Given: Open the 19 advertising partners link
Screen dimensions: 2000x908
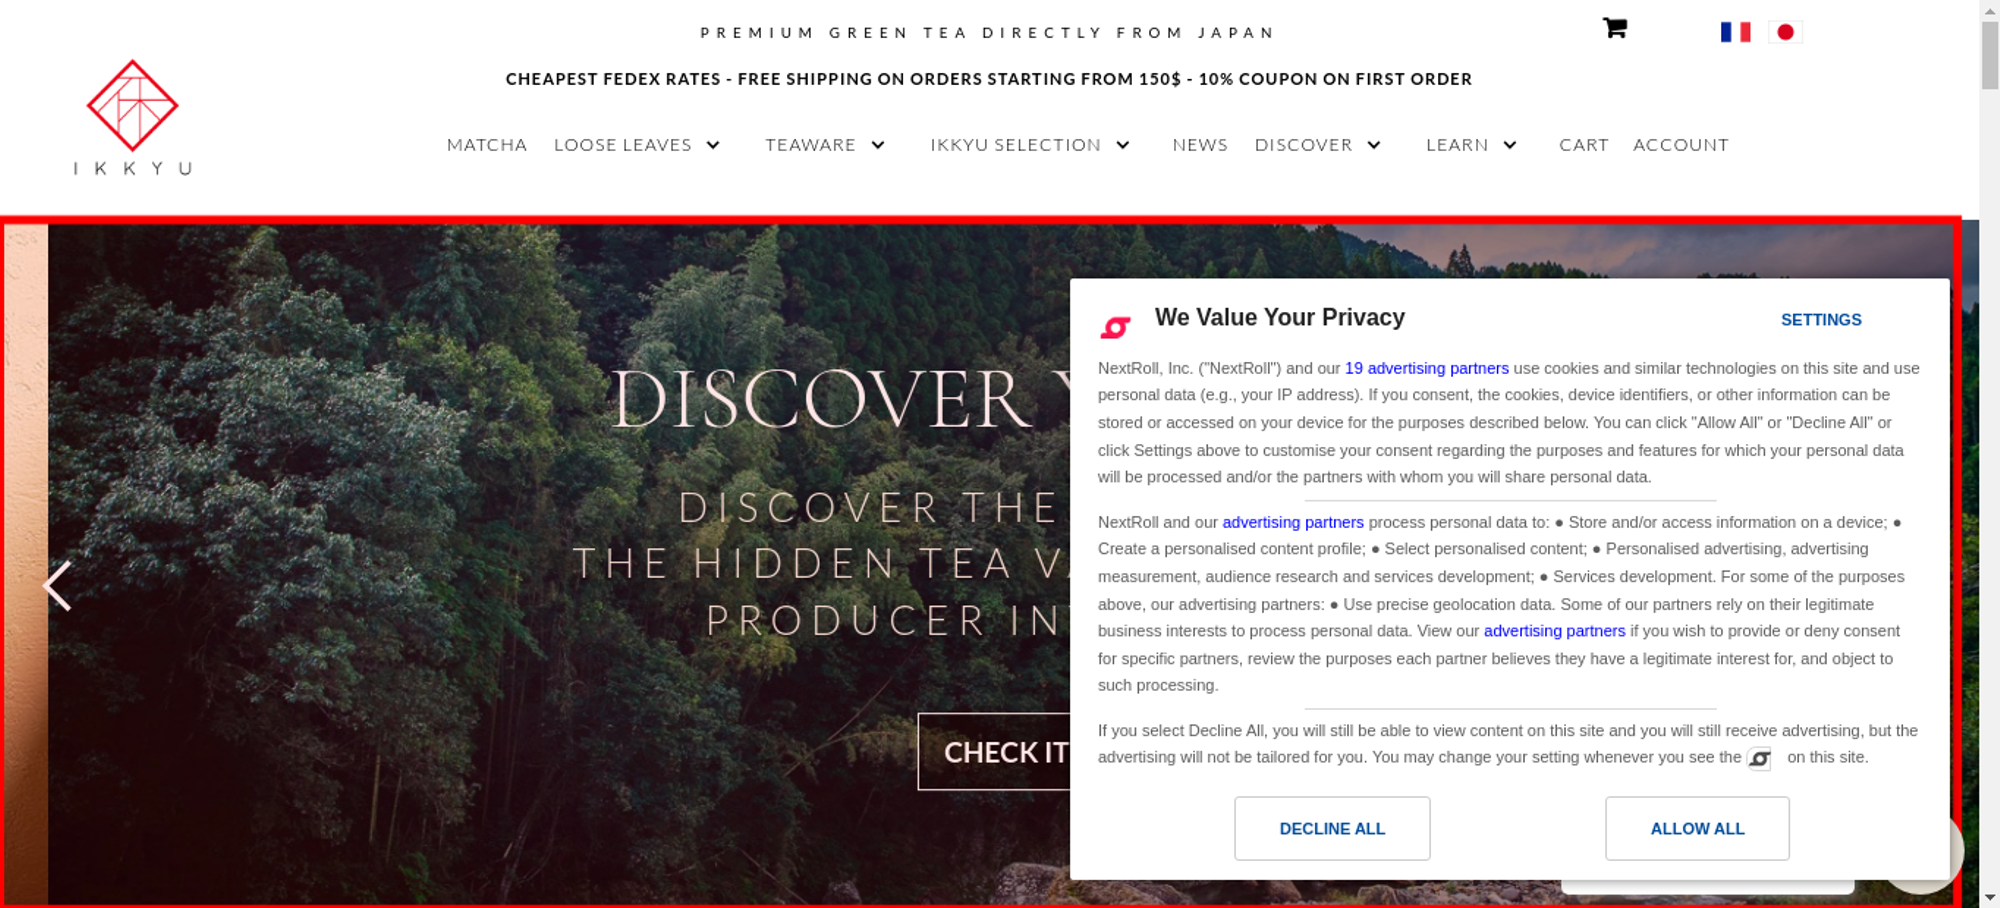Looking at the screenshot, I should [1426, 368].
